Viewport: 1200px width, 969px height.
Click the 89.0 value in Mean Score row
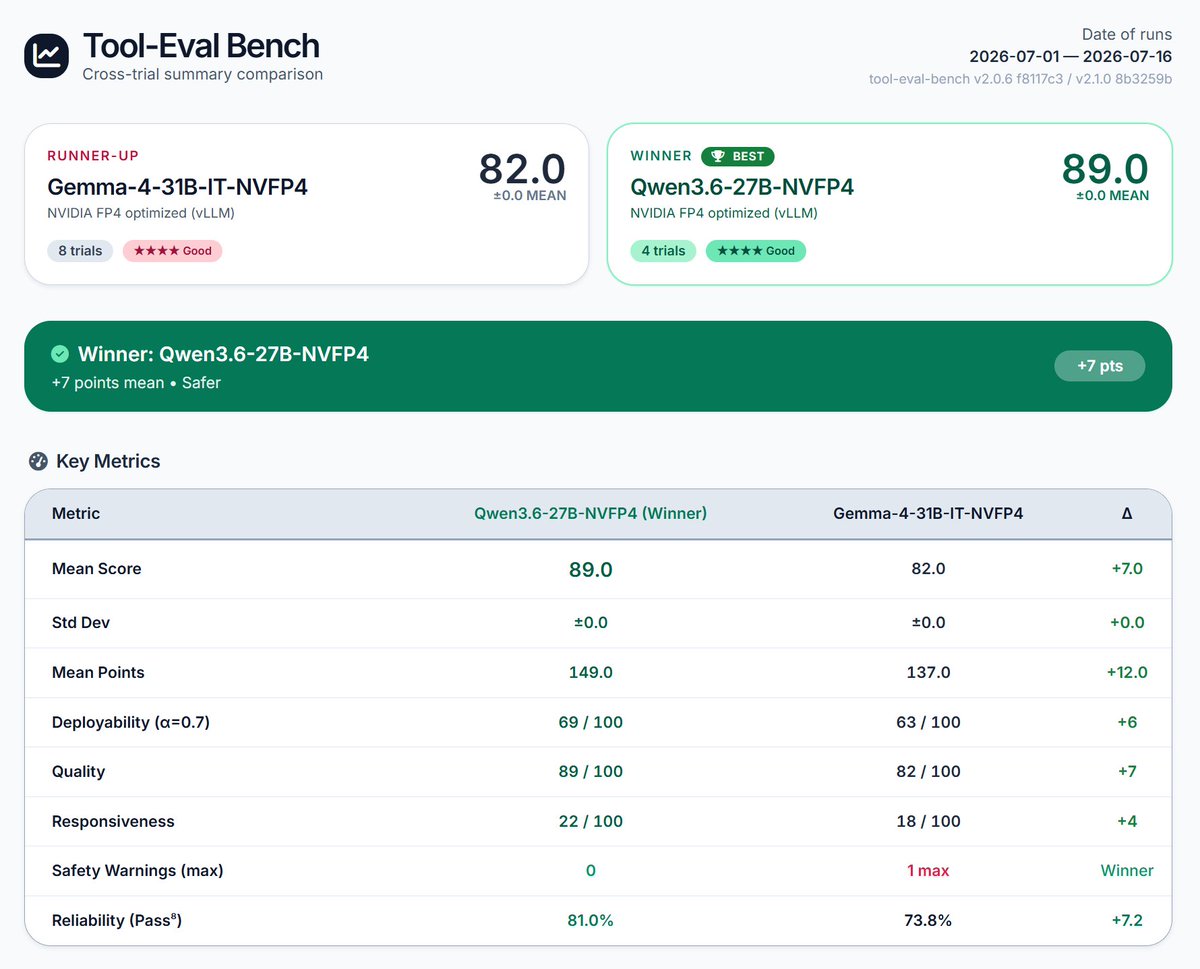pyautogui.click(x=590, y=569)
